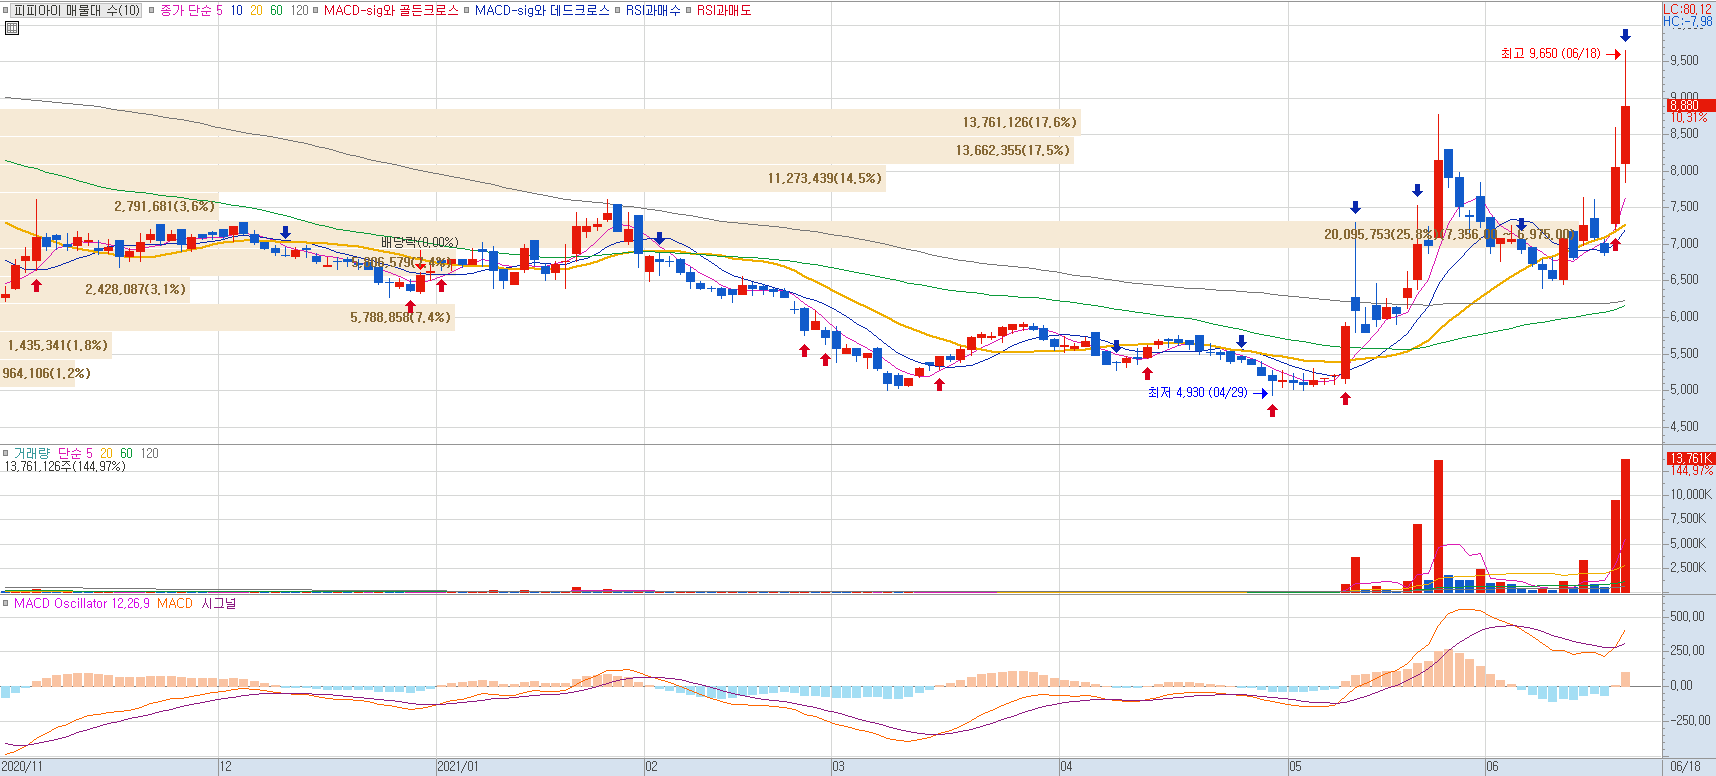
Task: Toggle square marker before MACD-sig와 데드크로스
Action: [466, 10]
